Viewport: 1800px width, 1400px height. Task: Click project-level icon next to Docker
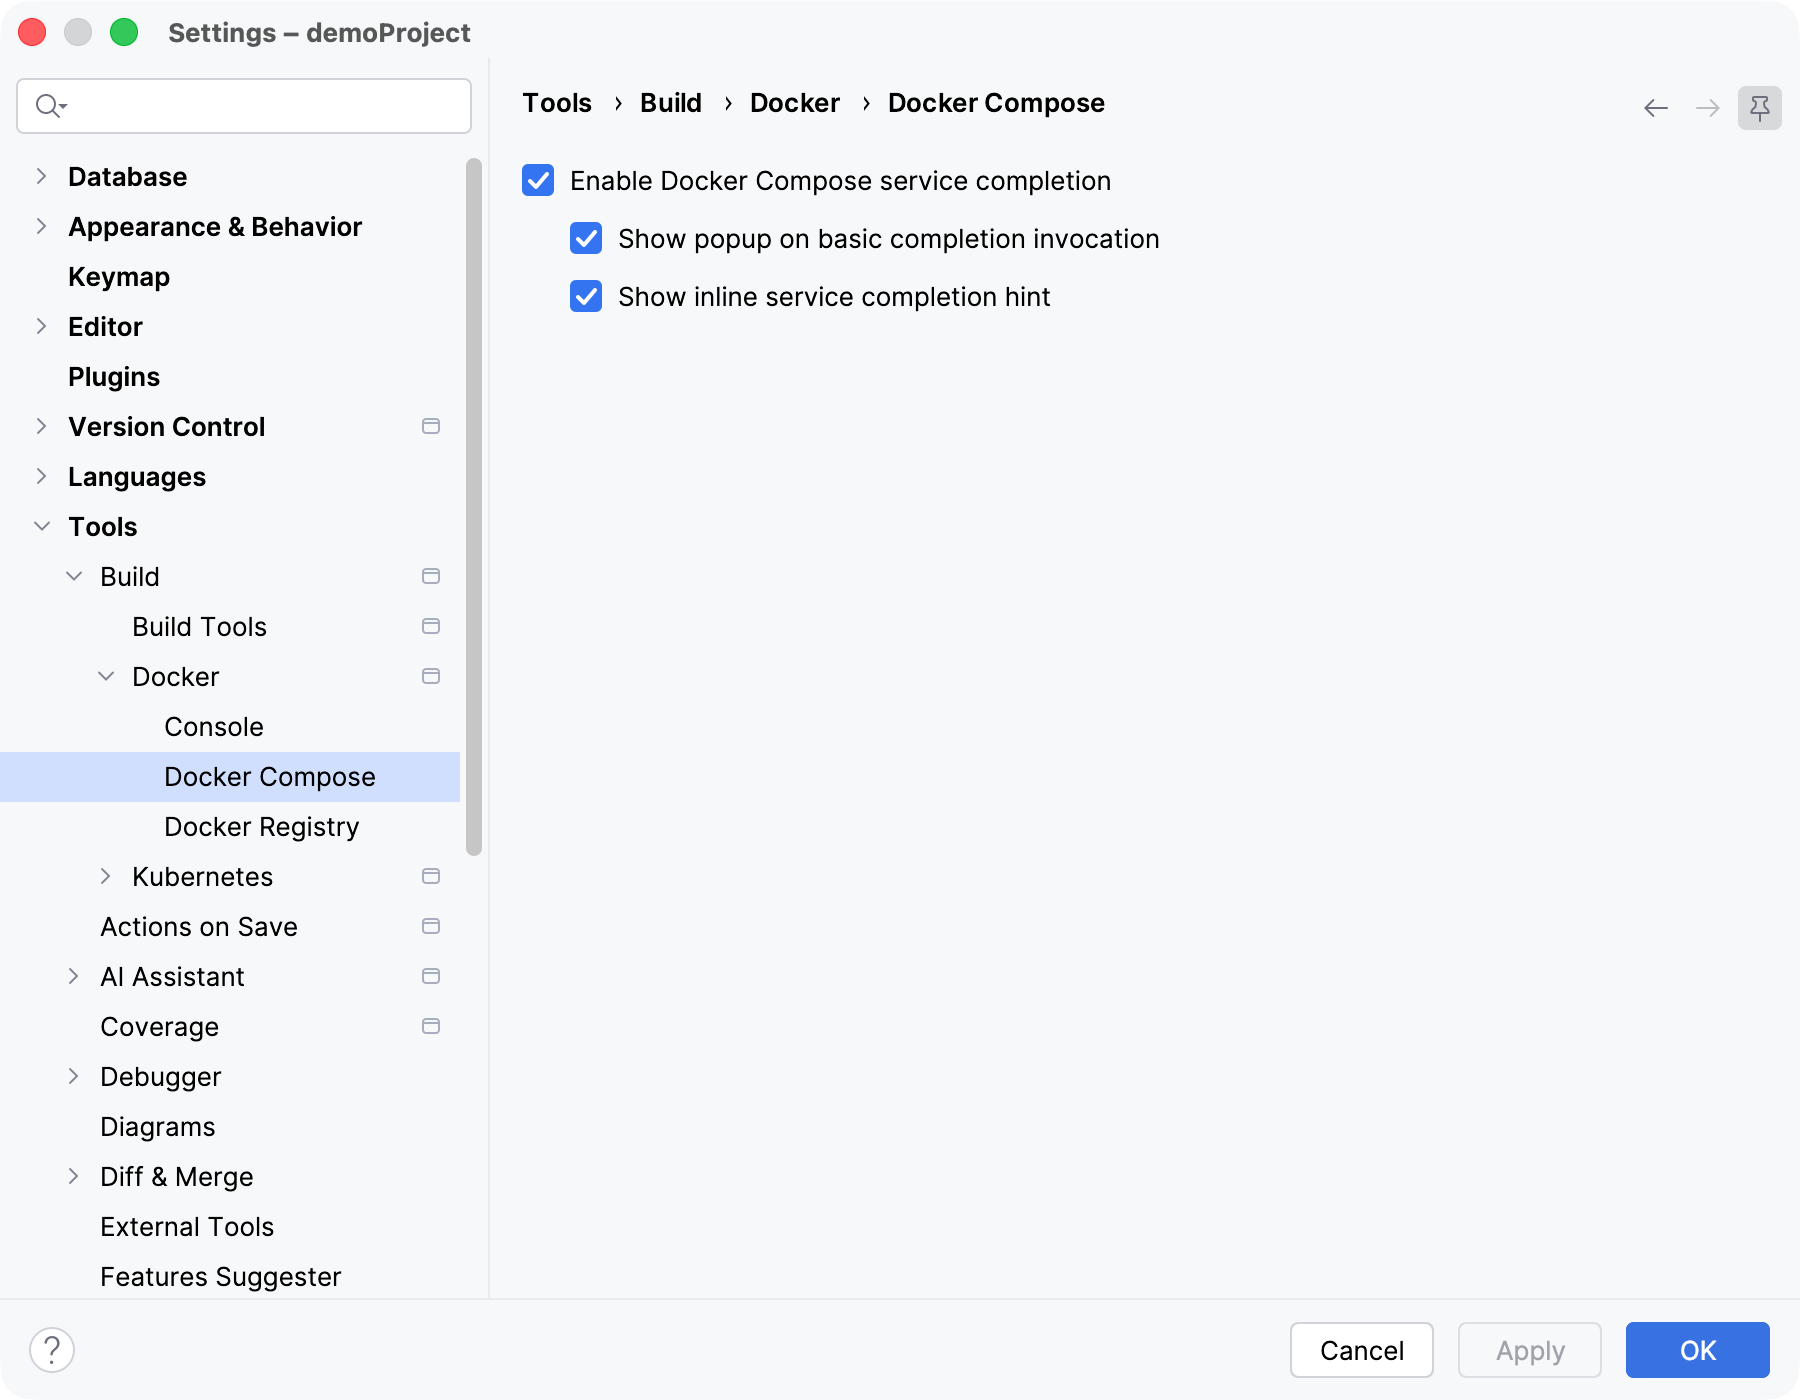tap(431, 676)
